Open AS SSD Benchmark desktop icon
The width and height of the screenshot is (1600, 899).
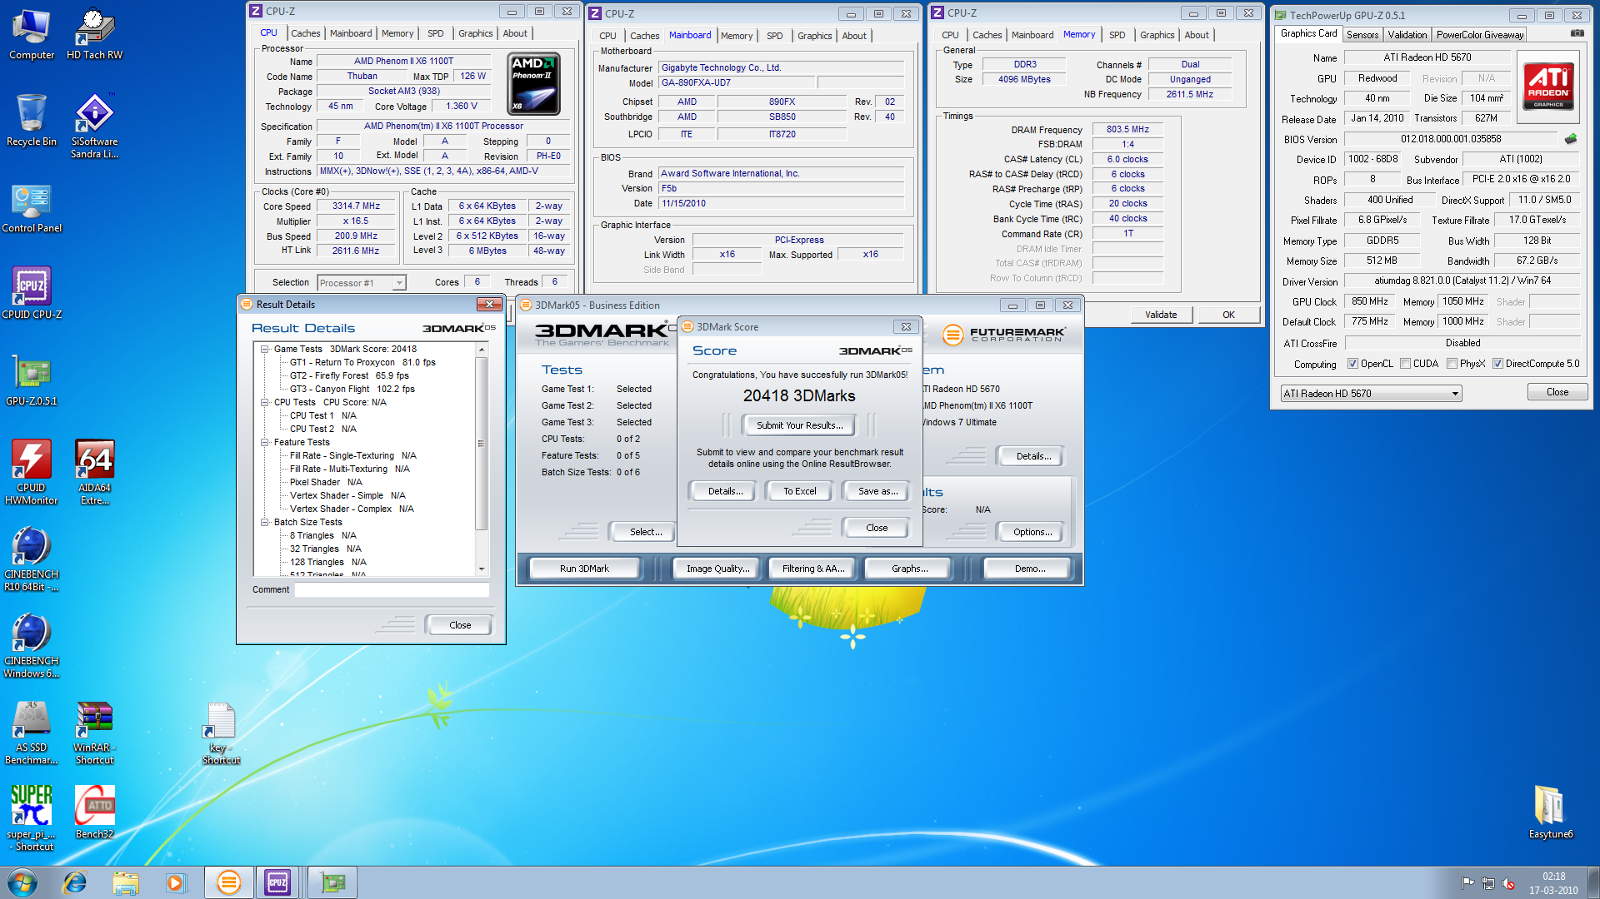coord(32,733)
